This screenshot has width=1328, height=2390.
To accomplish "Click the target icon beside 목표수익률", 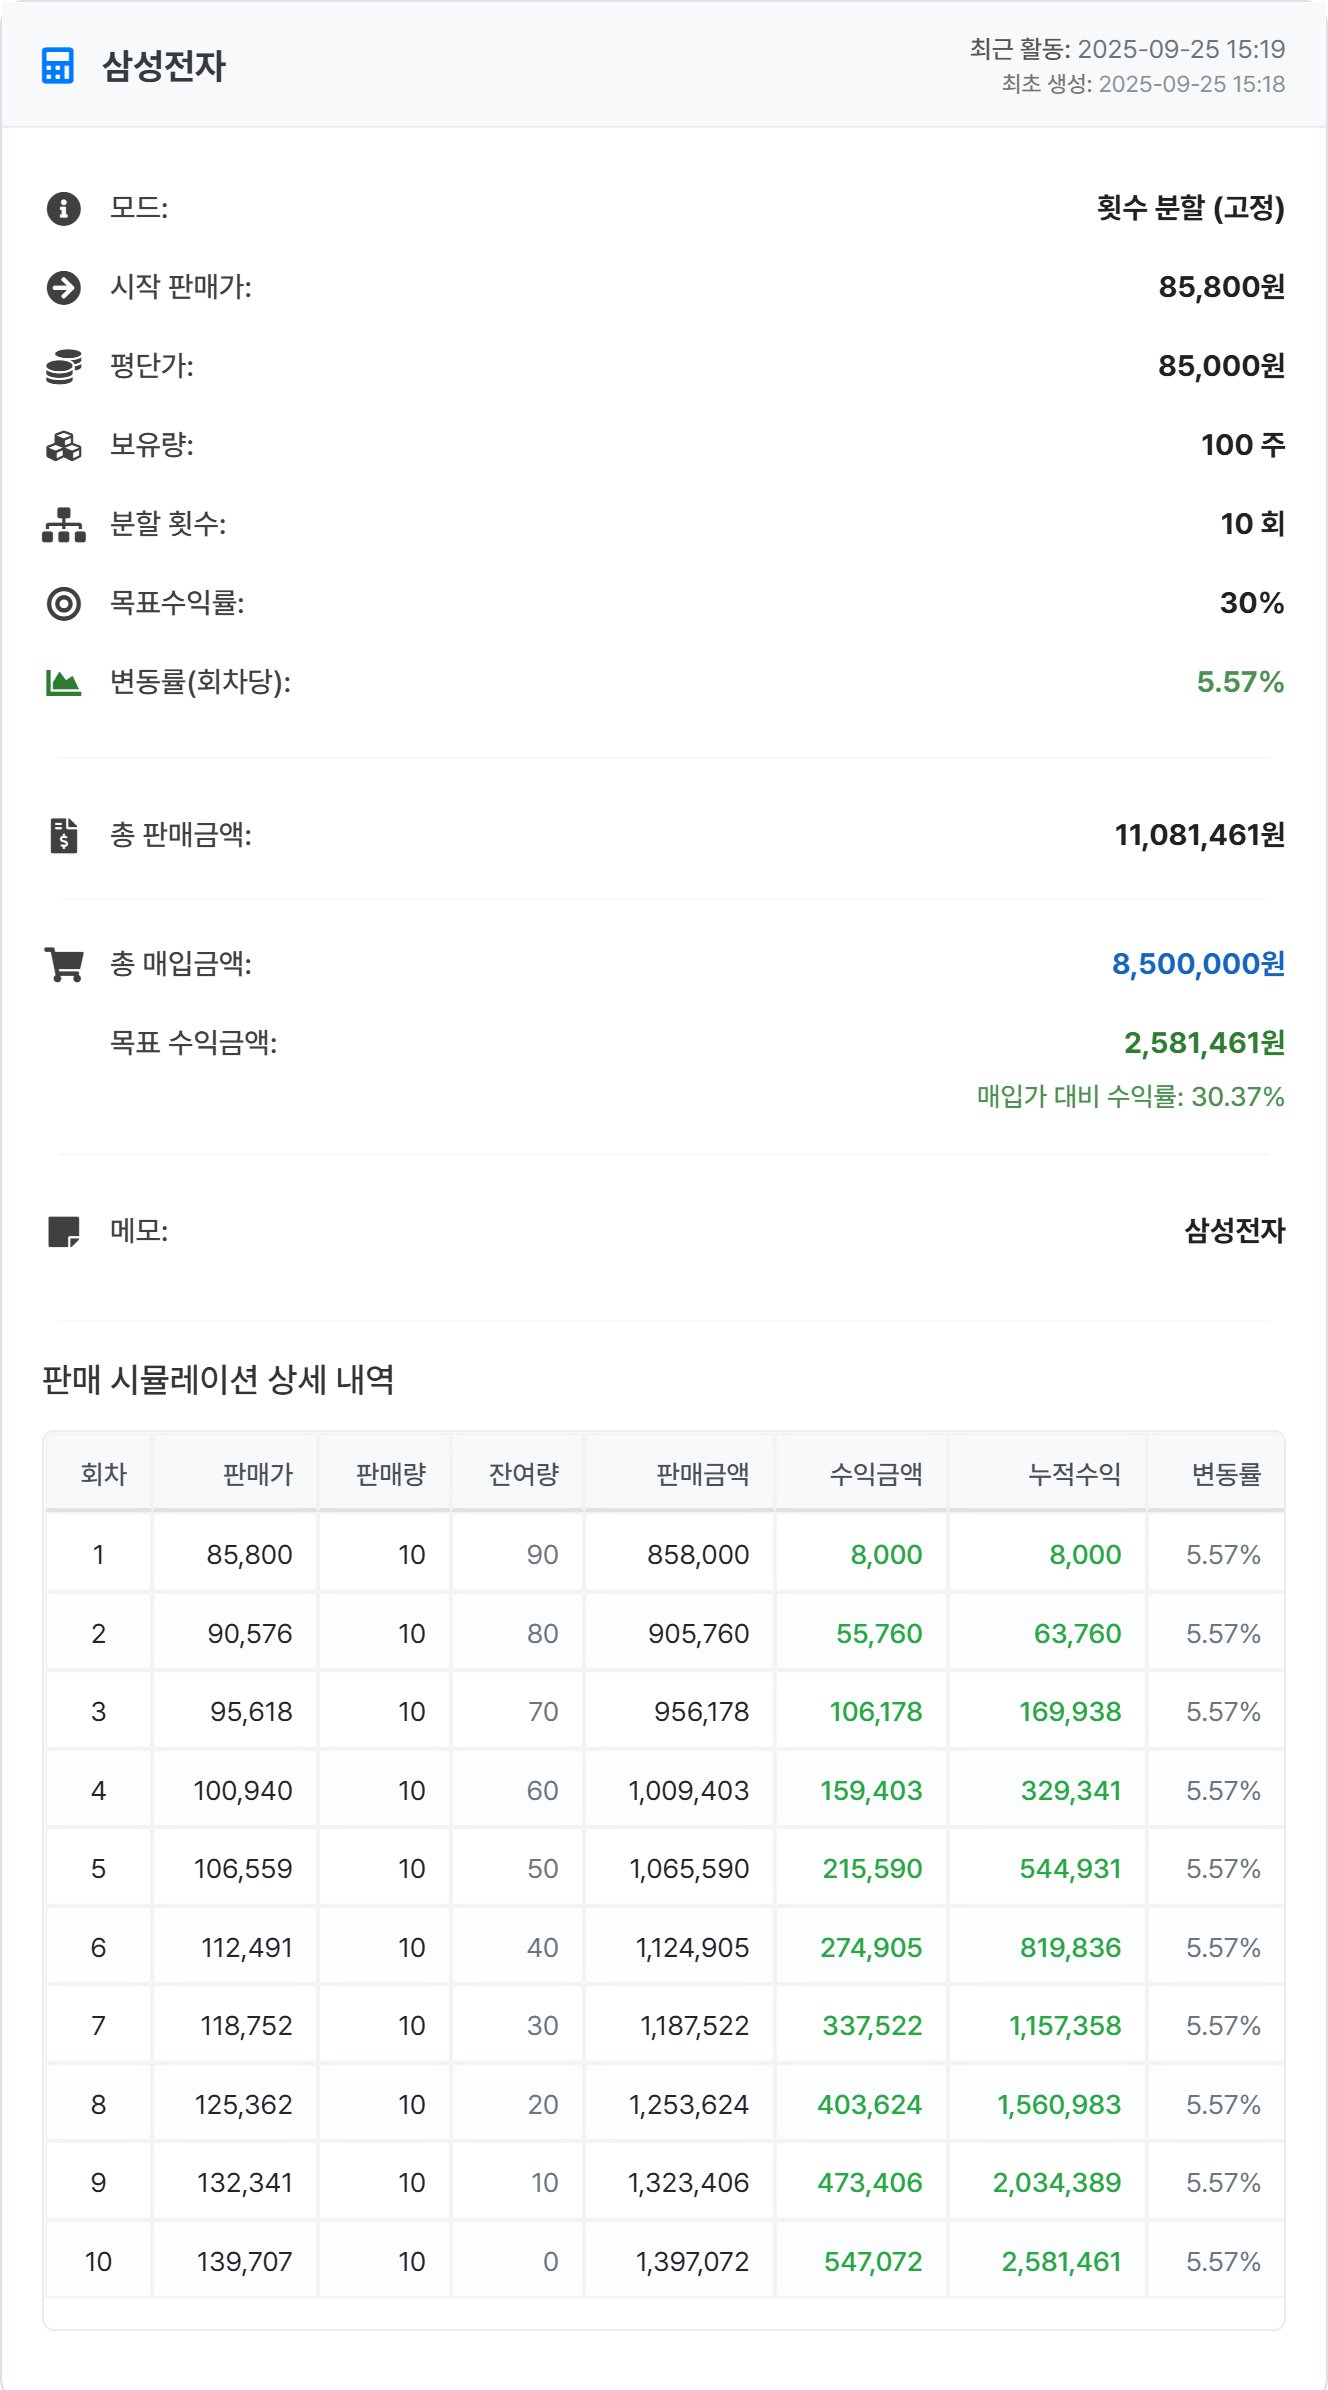I will 64,604.
